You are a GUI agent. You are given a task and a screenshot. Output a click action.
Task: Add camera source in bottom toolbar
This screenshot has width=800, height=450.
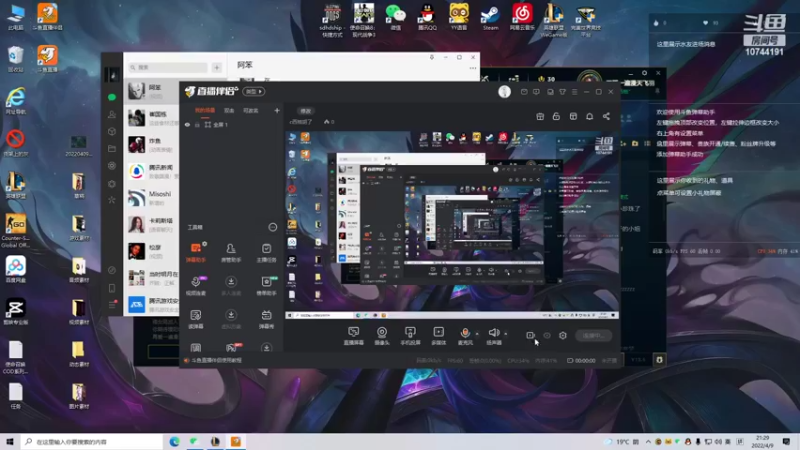[x=382, y=336]
